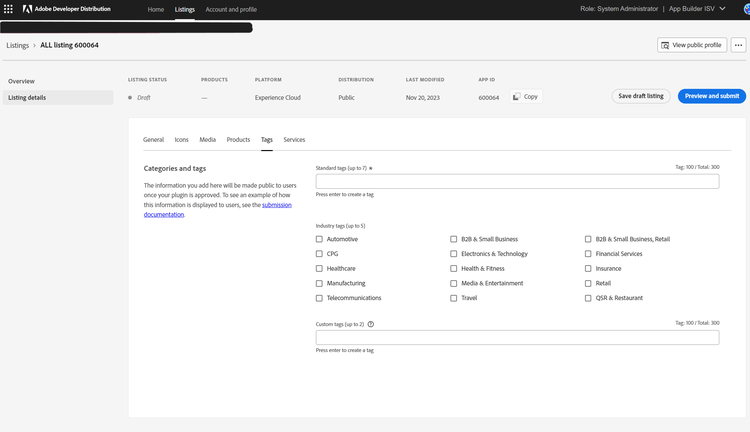Open Listings in top navigation
The height and width of the screenshot is (432, 750).
pos(185,9)
